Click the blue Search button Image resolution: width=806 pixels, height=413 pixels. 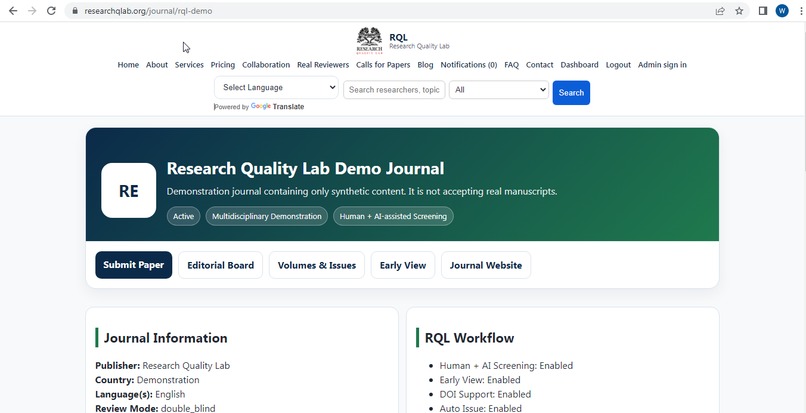click(571, 93)
